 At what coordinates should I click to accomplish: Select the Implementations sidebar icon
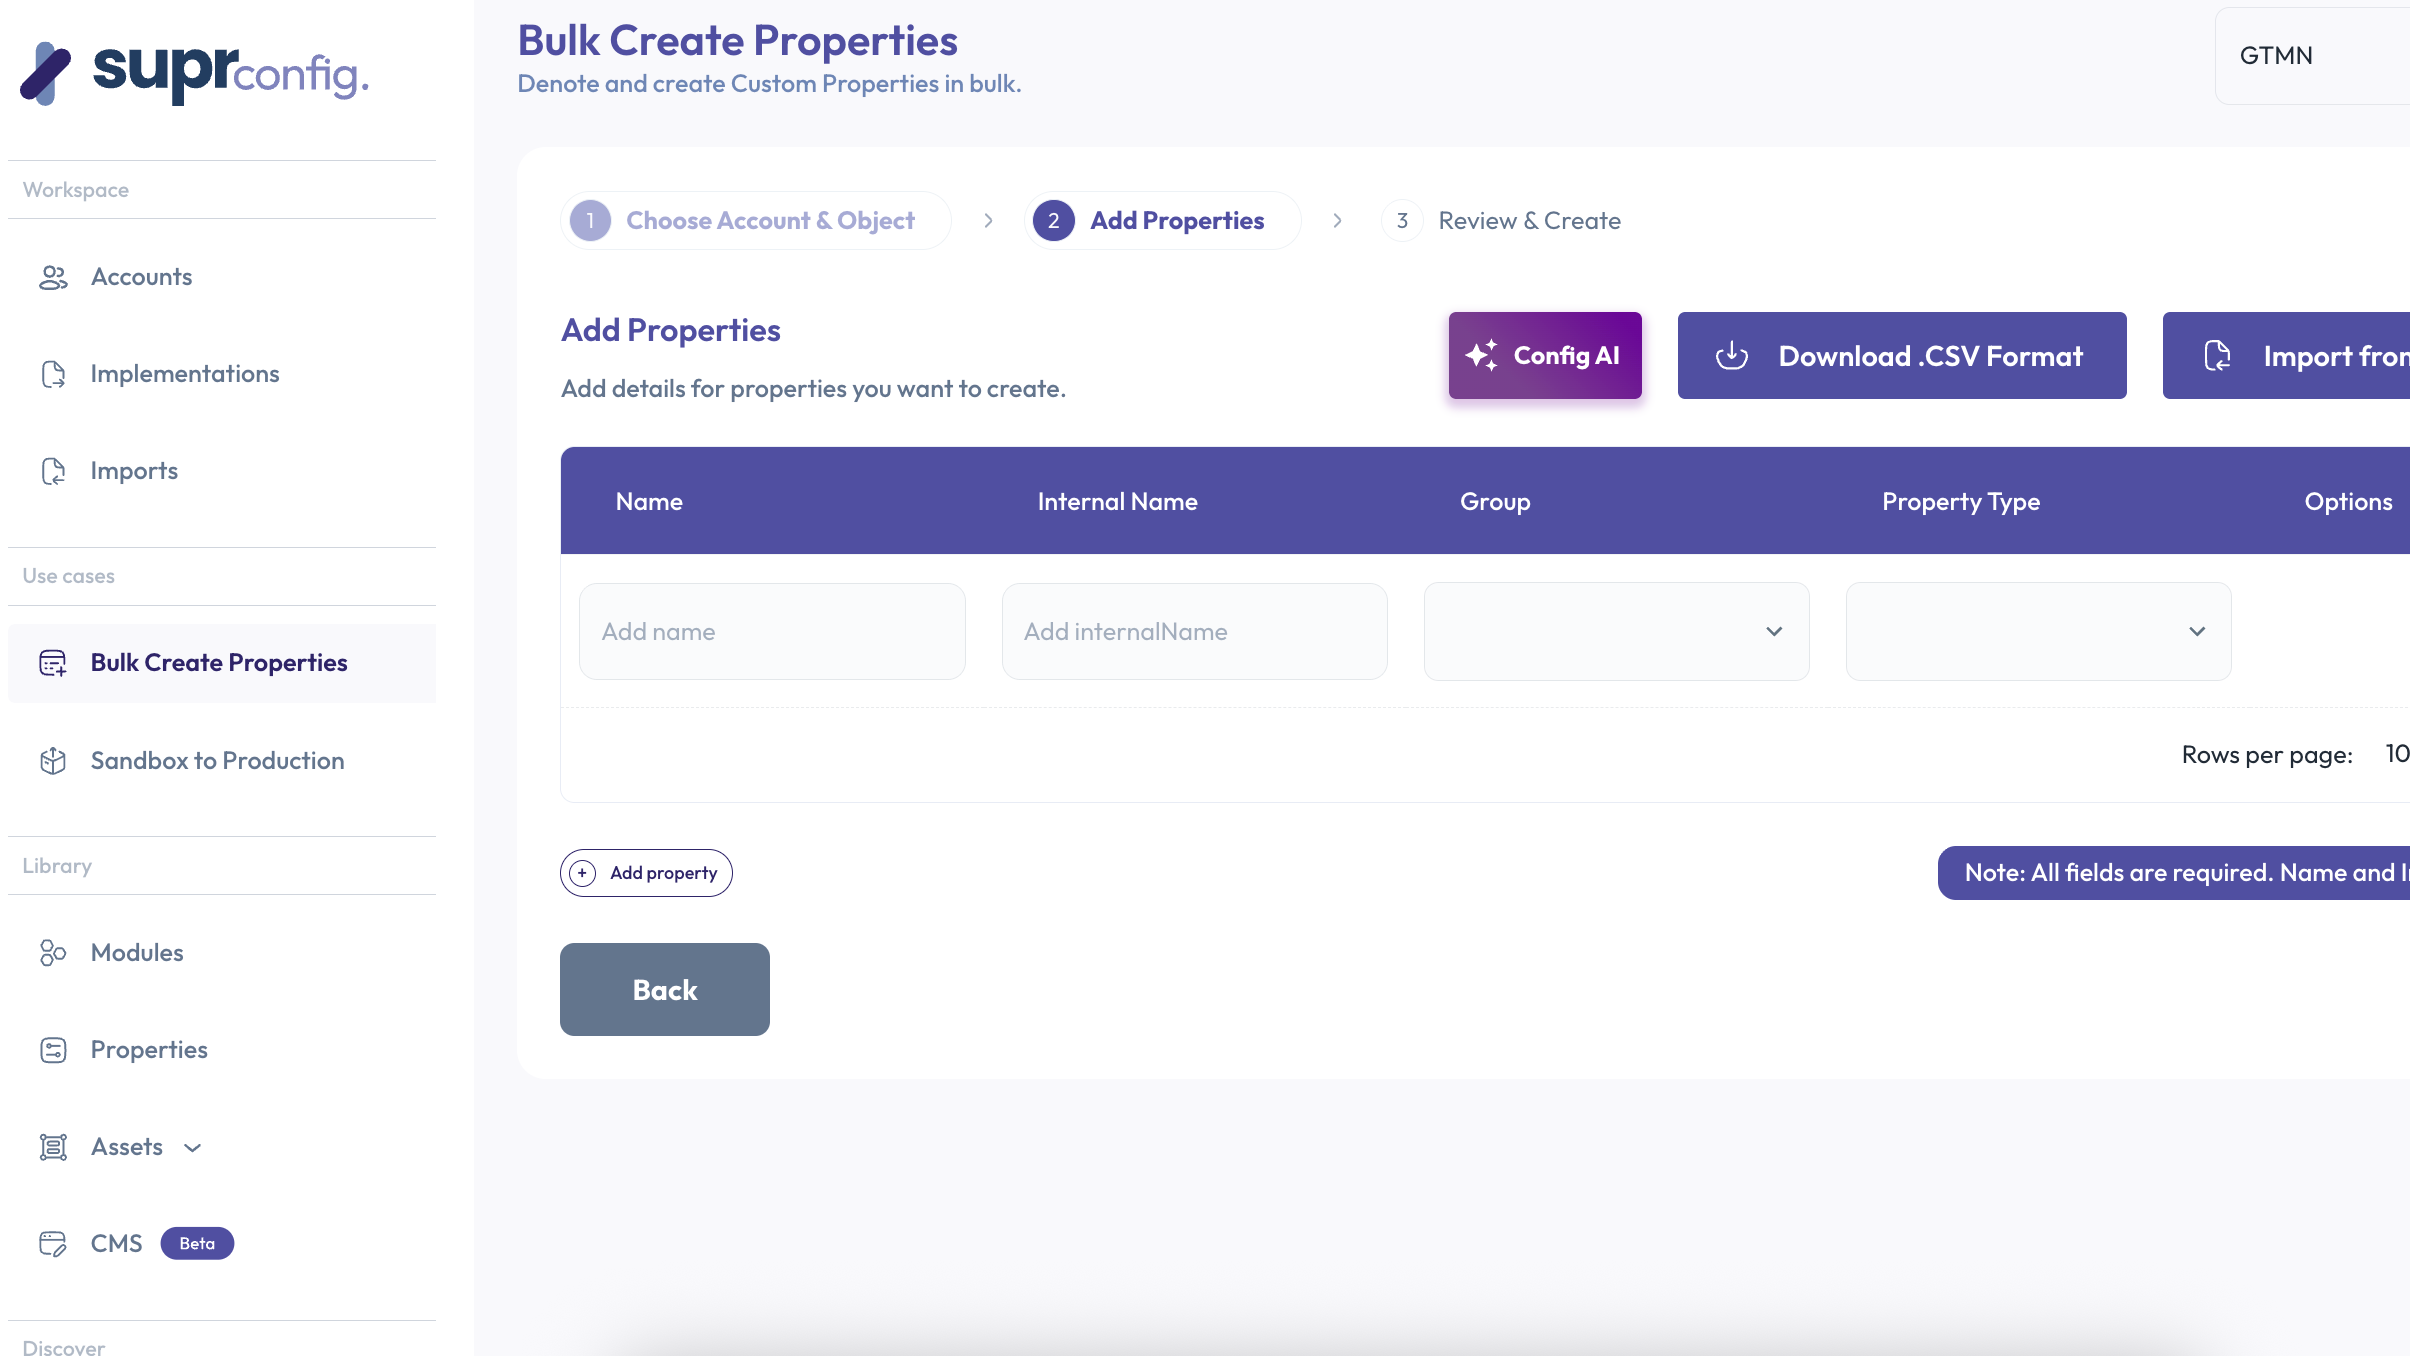click(53, 374)
